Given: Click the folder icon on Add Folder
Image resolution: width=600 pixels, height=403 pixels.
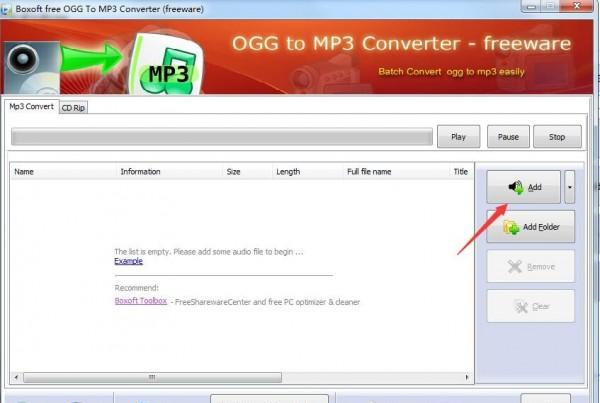Looking at the screenshot, I should pyautogui.click(x=511, y=227).
